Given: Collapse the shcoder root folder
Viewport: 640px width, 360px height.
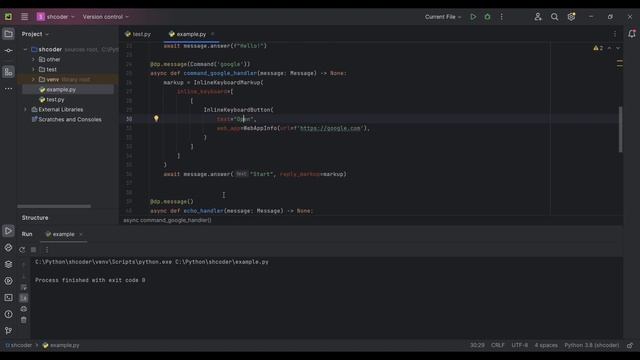Looking at the screenshot, I should tap(25, 49).
